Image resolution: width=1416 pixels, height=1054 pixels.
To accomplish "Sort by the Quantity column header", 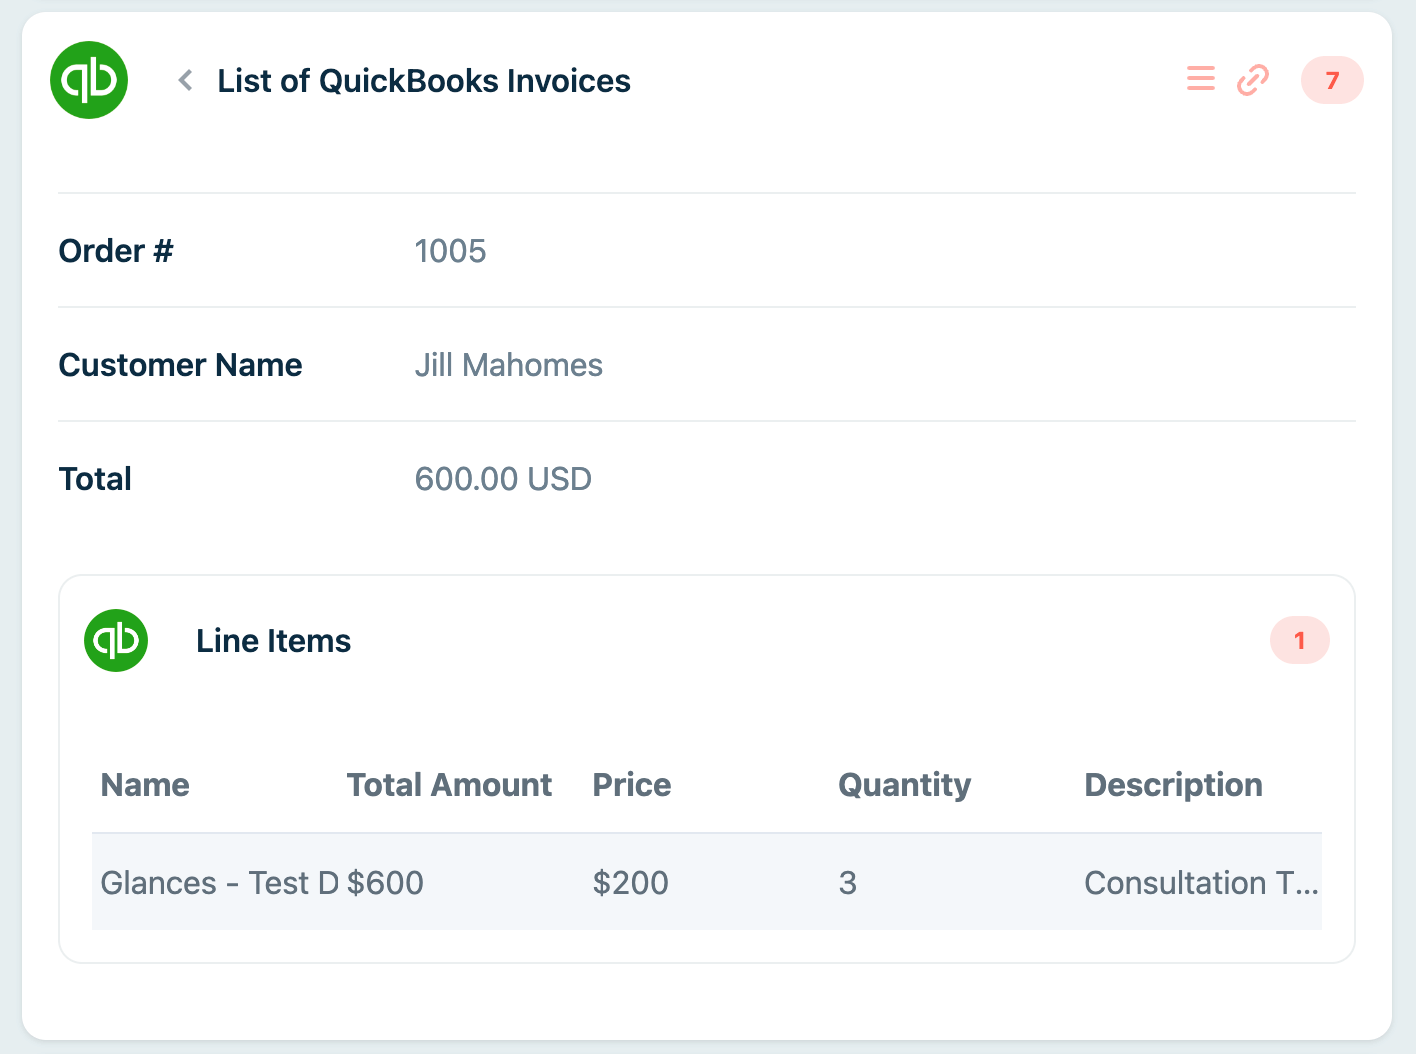I will coord(904,785).
